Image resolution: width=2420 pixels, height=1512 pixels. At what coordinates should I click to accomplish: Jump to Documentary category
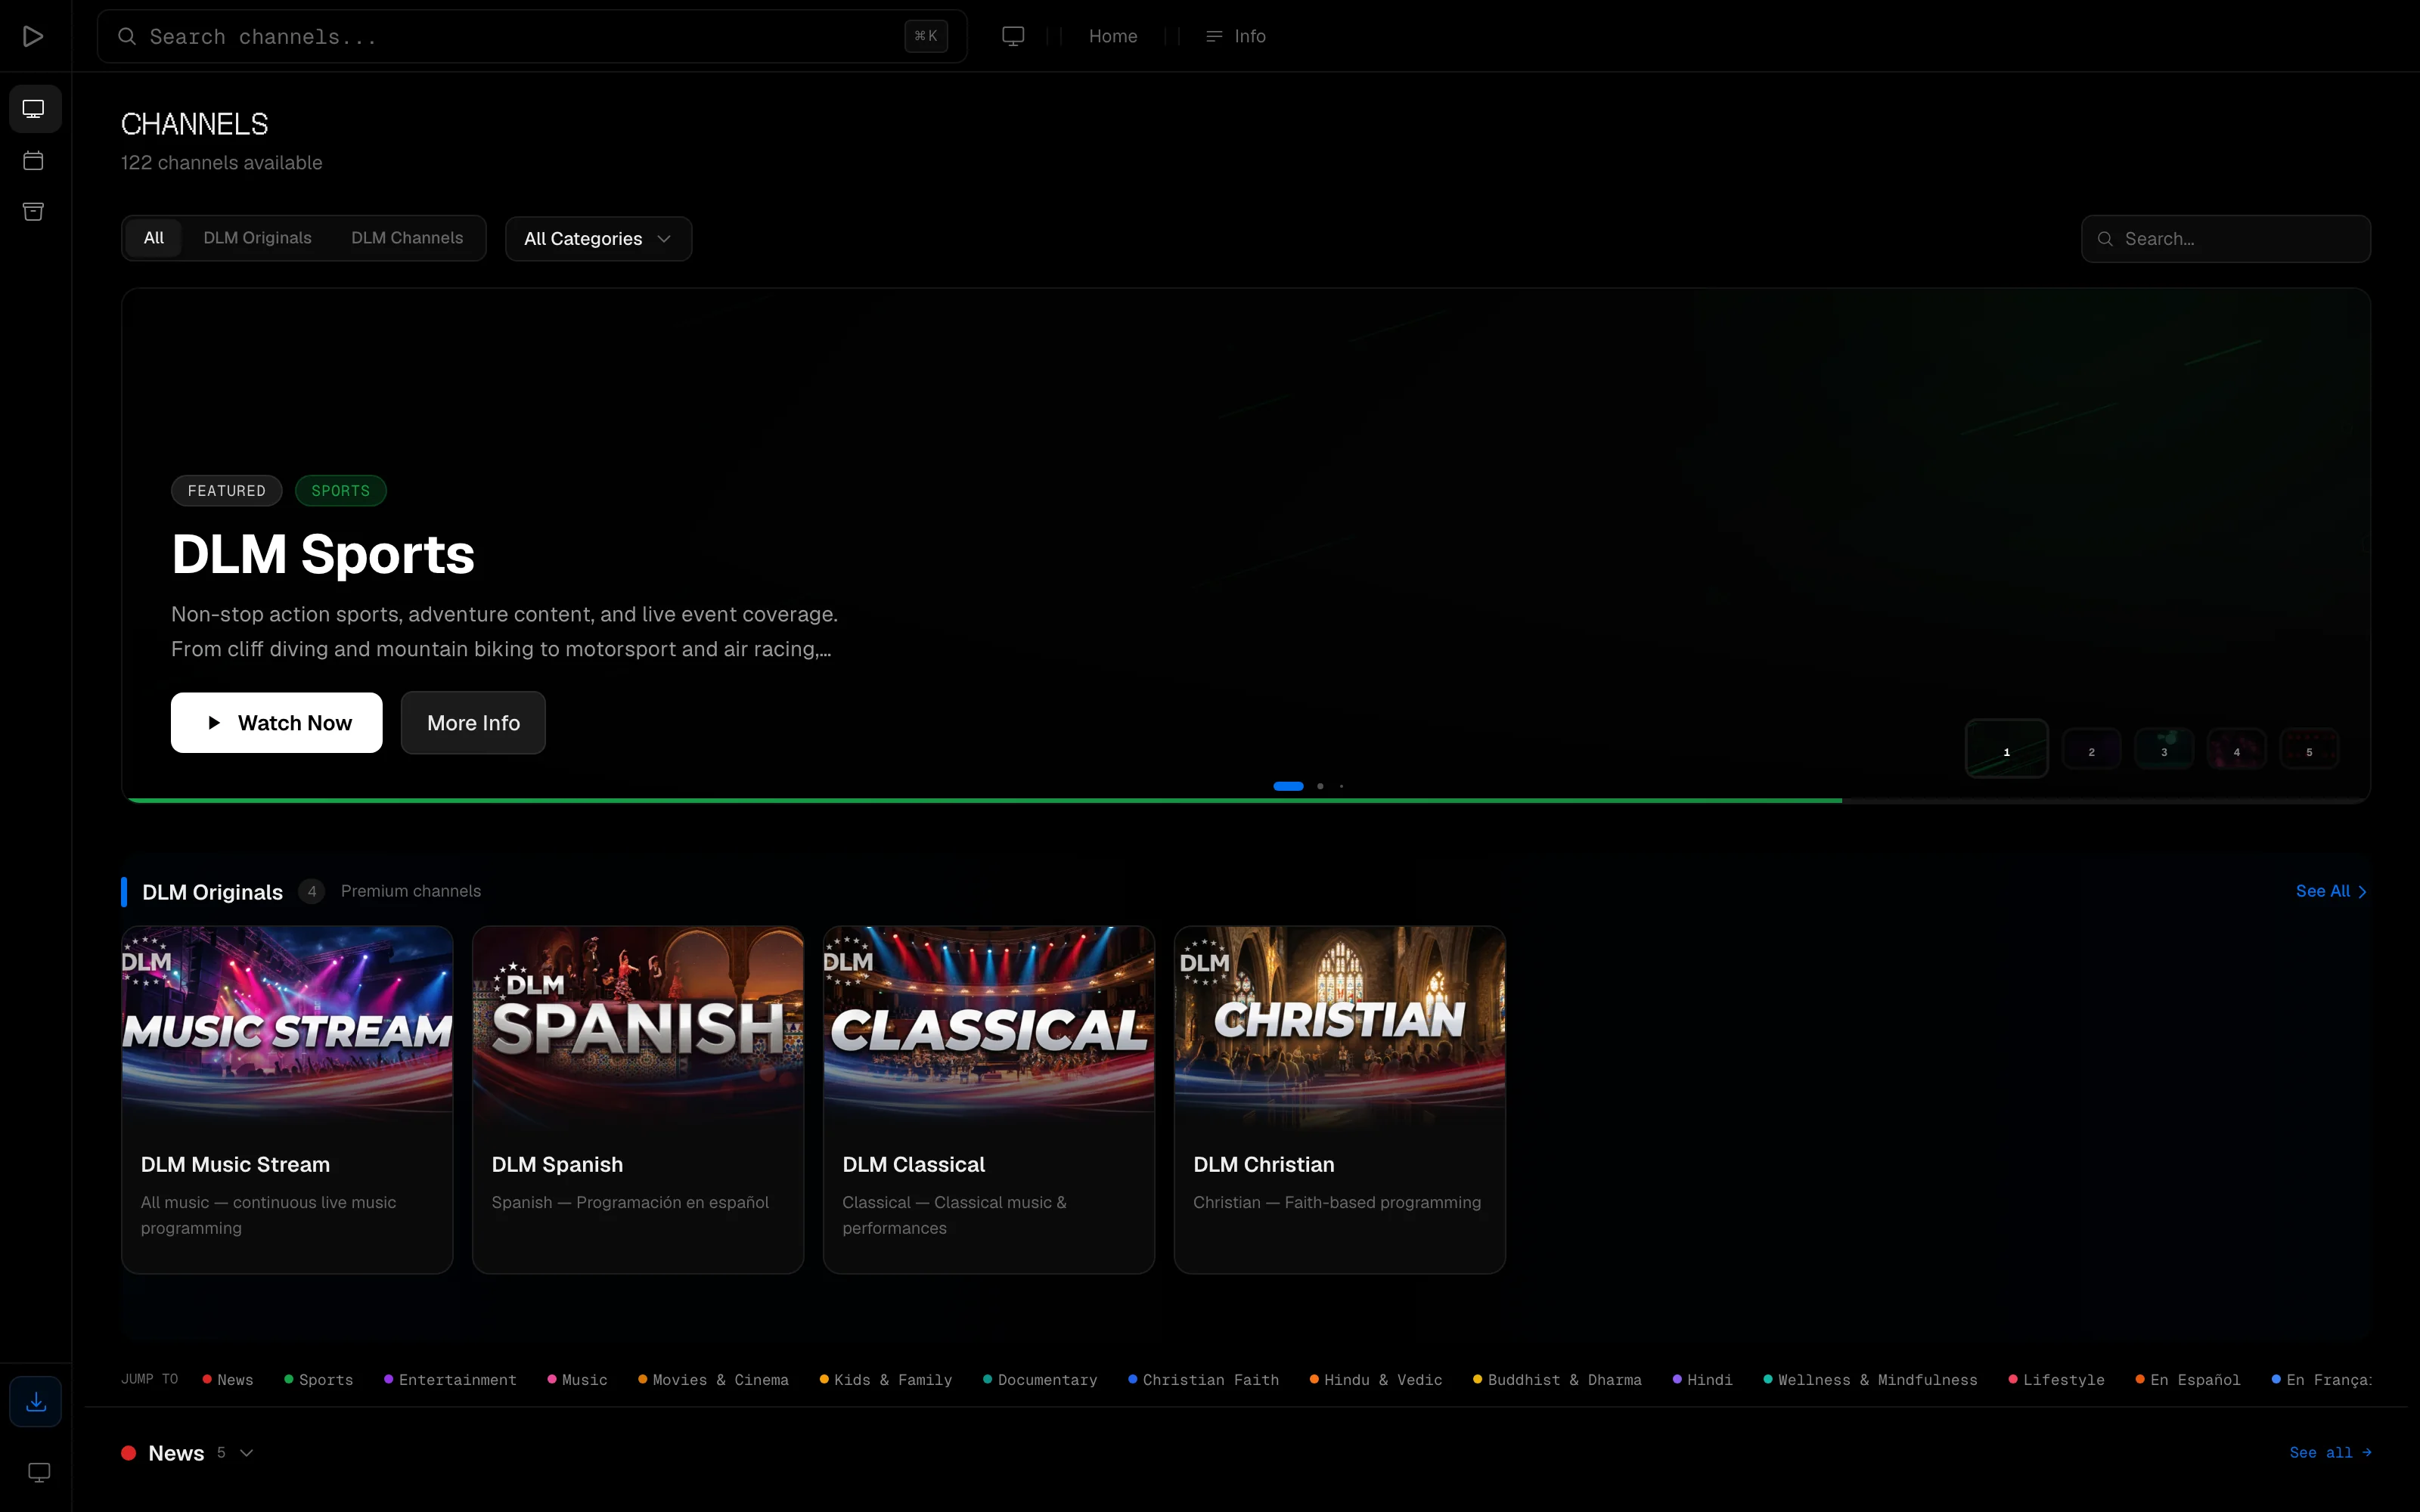(x=1040, y=1380)
